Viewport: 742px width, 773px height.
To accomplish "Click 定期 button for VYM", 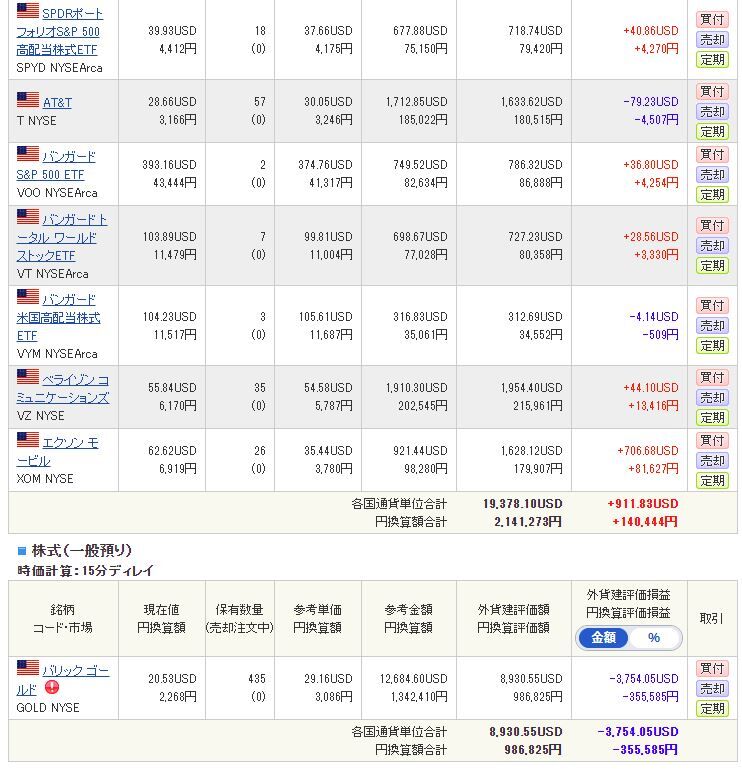I will (x=712, y=346).
